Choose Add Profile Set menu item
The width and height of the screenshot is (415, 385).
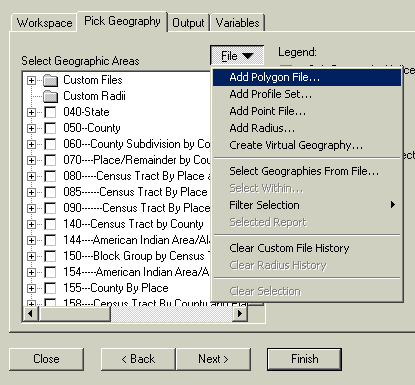coord(307,94)
